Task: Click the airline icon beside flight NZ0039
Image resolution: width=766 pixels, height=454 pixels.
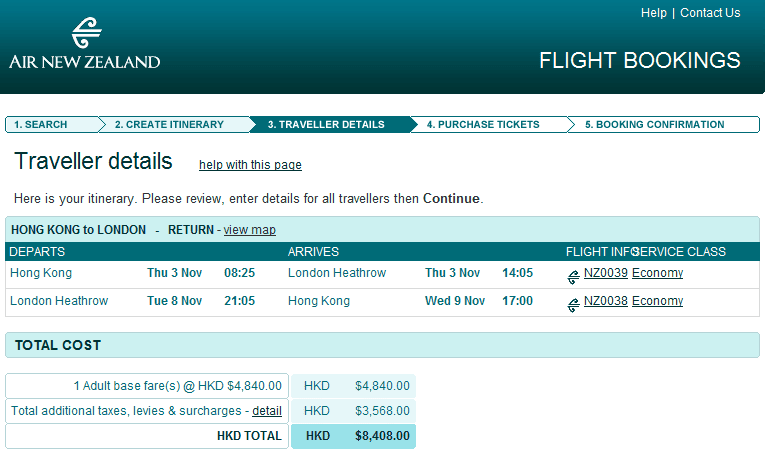Action: coord(573,276)
